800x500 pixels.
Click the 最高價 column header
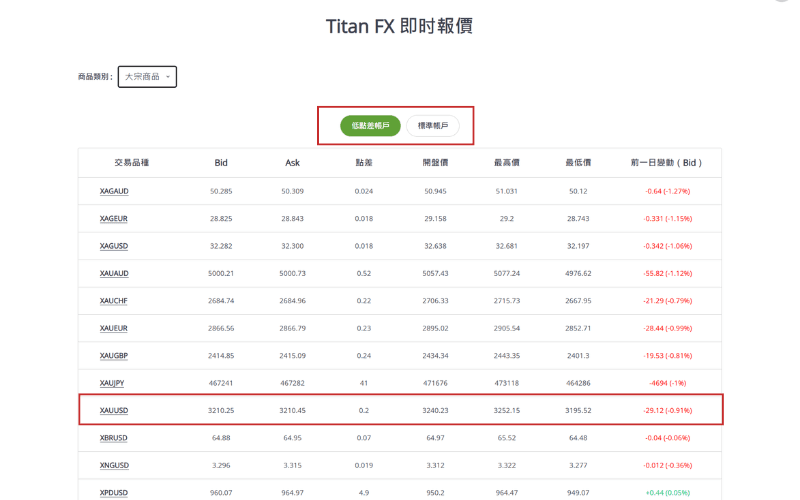pyautogui.click(x=507, y=163)
